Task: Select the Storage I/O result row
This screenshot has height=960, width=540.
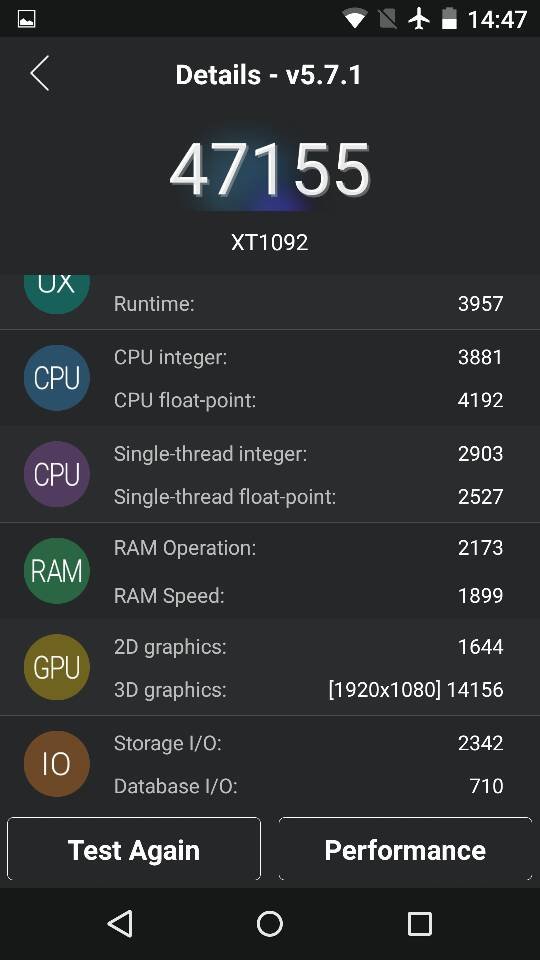Action: (x=309, y=743)
